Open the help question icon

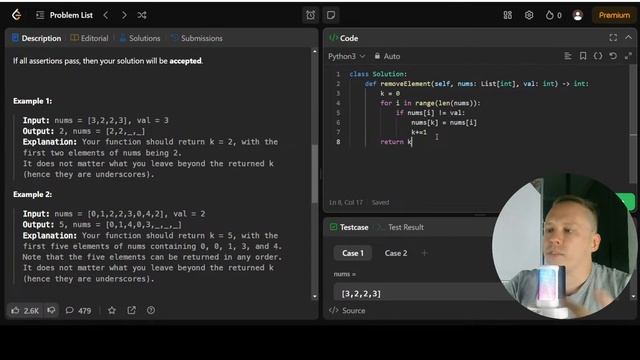tap(151, 311)
